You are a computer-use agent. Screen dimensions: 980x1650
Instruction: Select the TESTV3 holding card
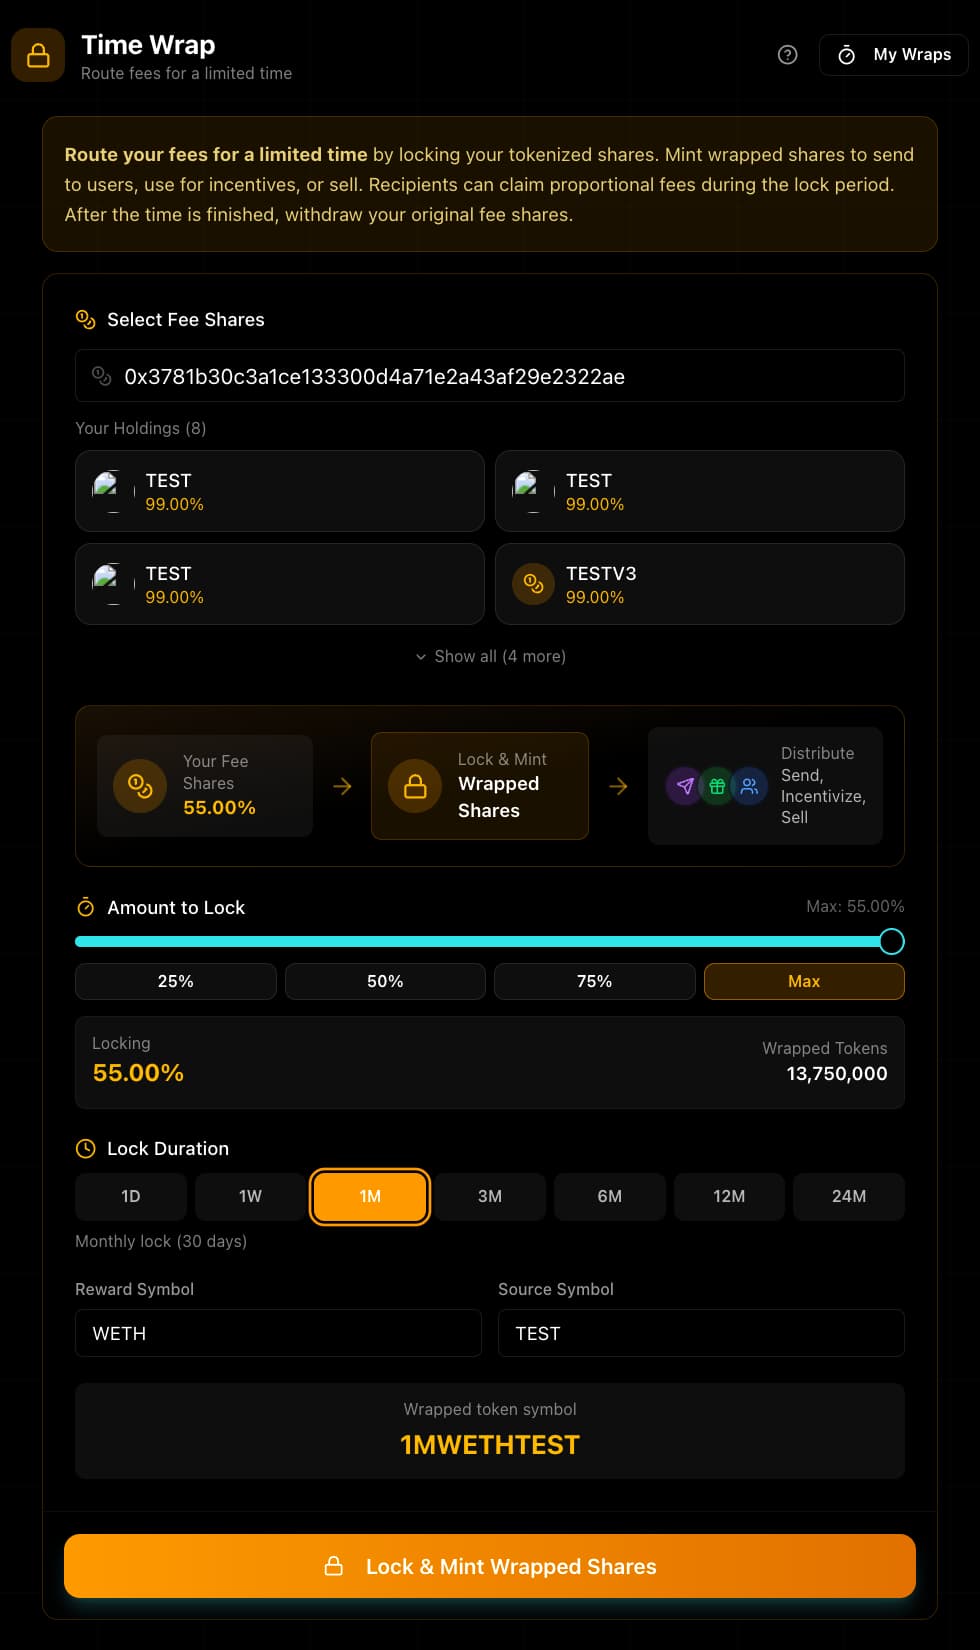click(700, 584)
